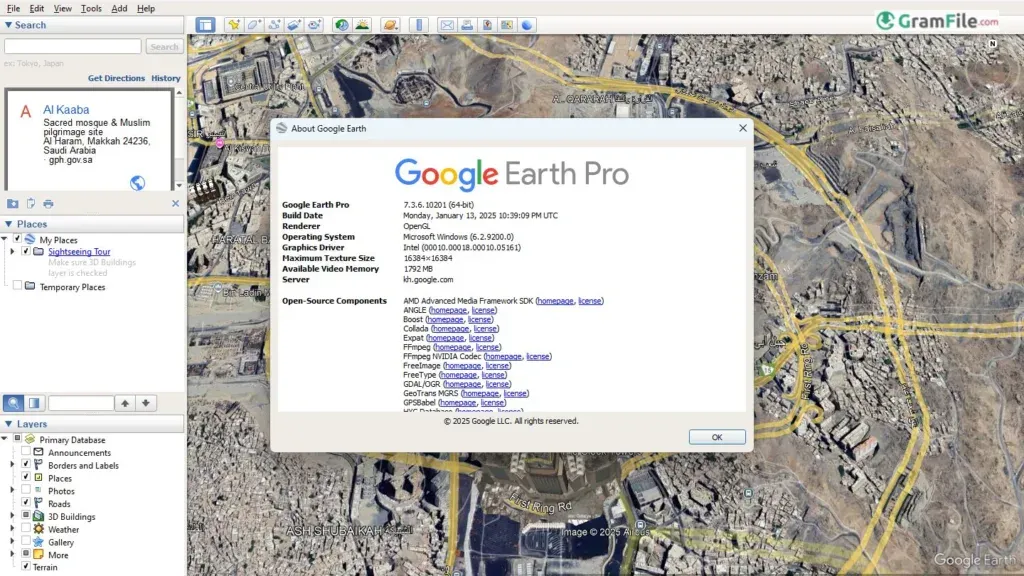This screenshot has width=1024, height=576.
Task: Click the Email envelope toolbar icon
Action: click(447, 25)
